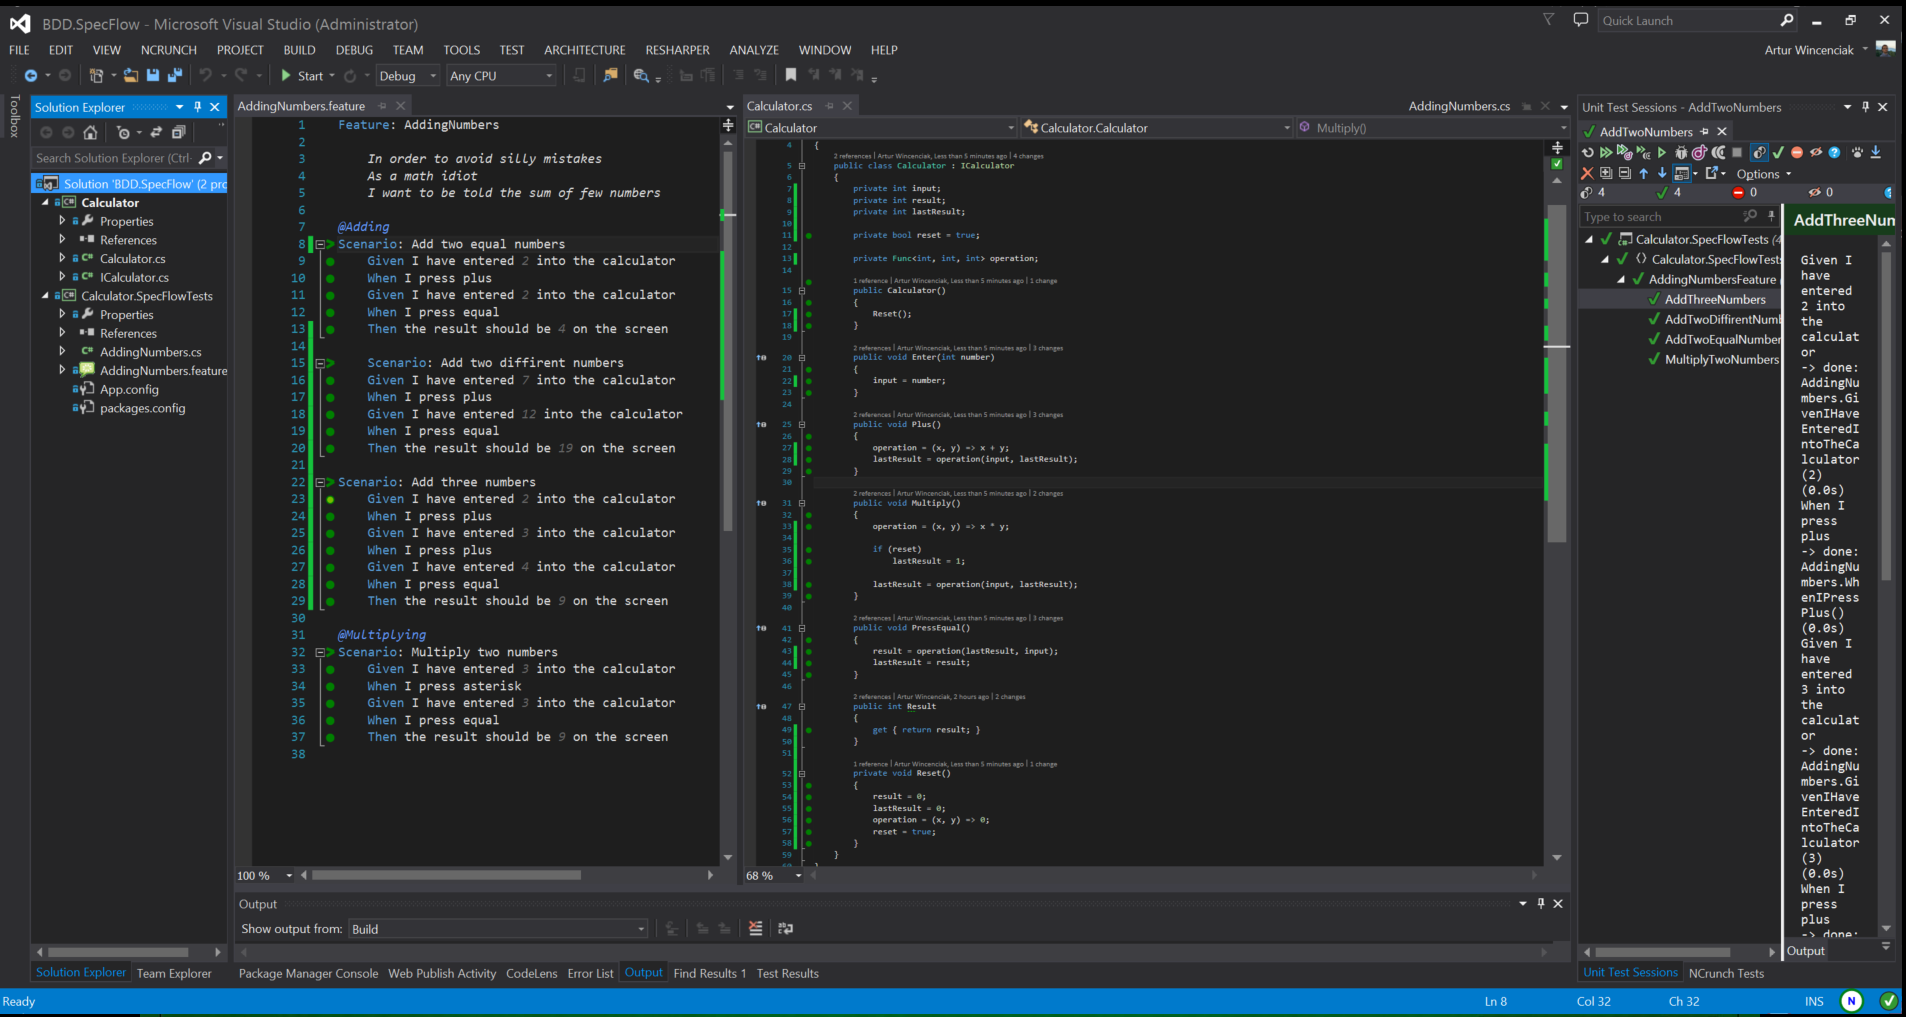Click Run All Tests double-arrow icon
The image size is (1906, 1017).
(x=1605, y=152)
